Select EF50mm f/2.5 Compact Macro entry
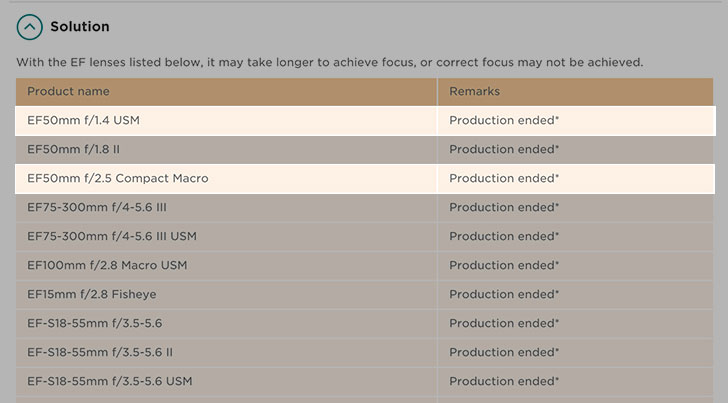The image size is (728, 403). (x=117, y=178)
